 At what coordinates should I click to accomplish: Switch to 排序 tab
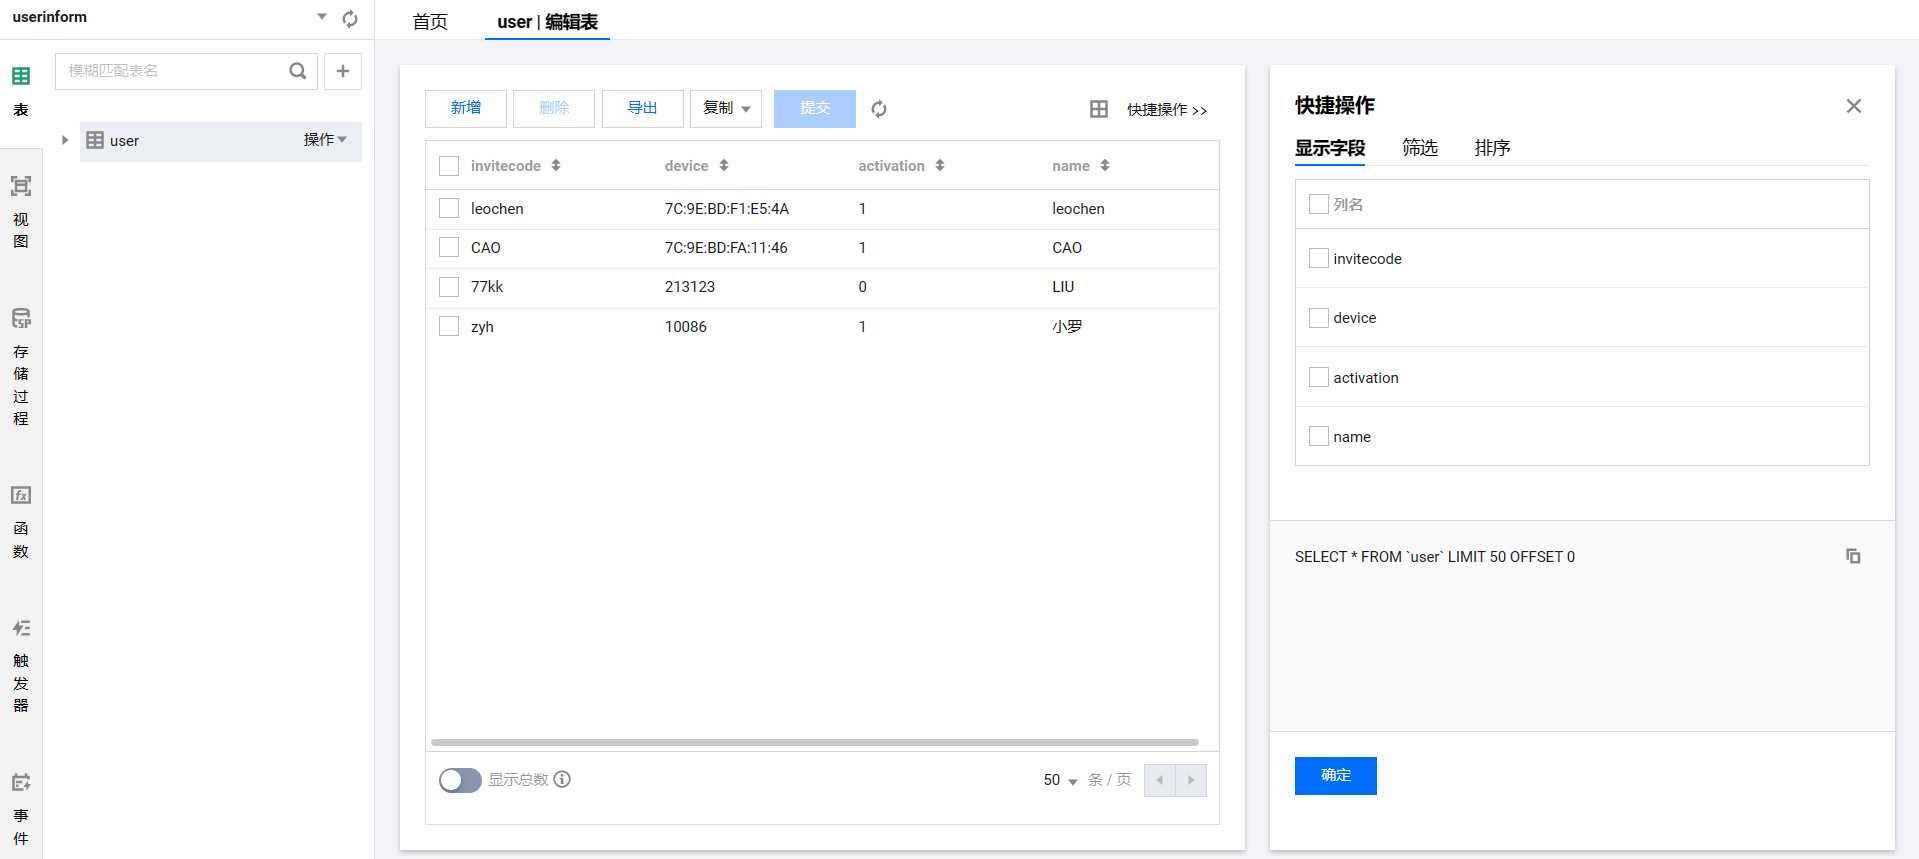(x=1492, y=148)
